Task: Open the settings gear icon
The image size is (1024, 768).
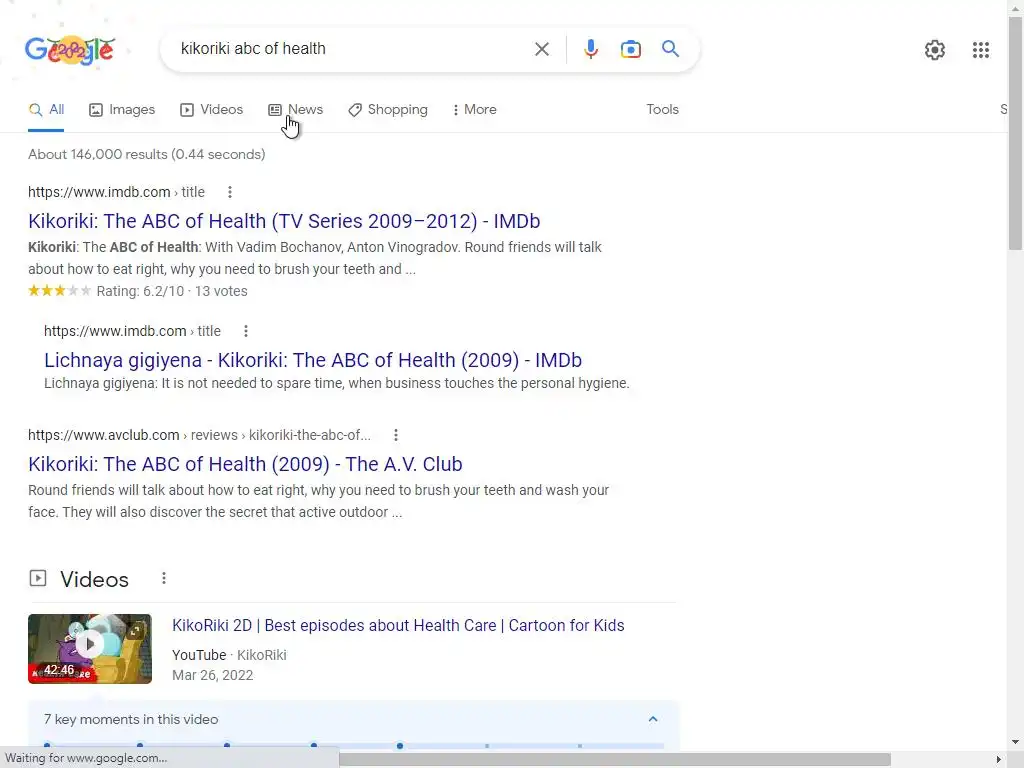Action: 935,50
